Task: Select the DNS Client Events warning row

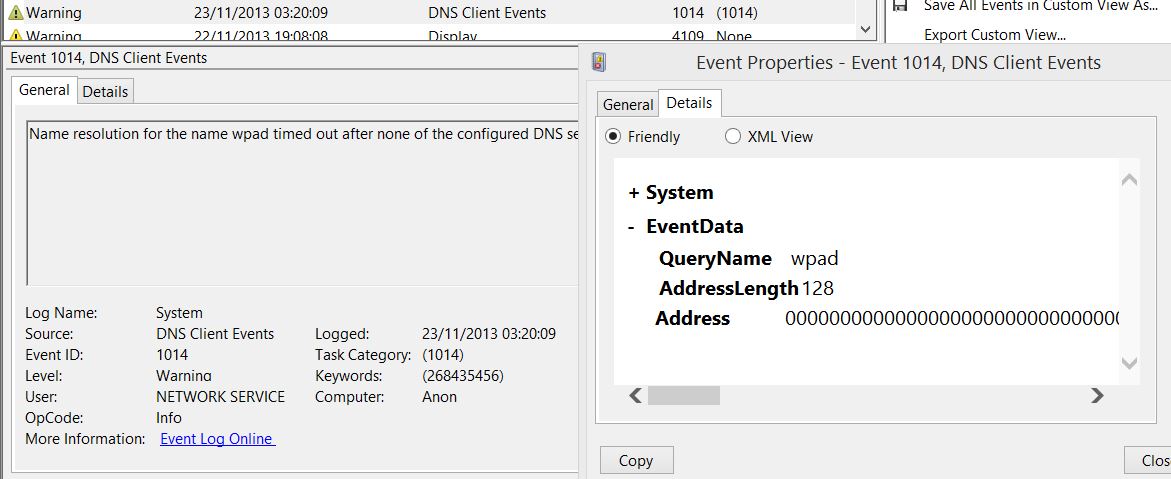Action: [x=430, y=13]
